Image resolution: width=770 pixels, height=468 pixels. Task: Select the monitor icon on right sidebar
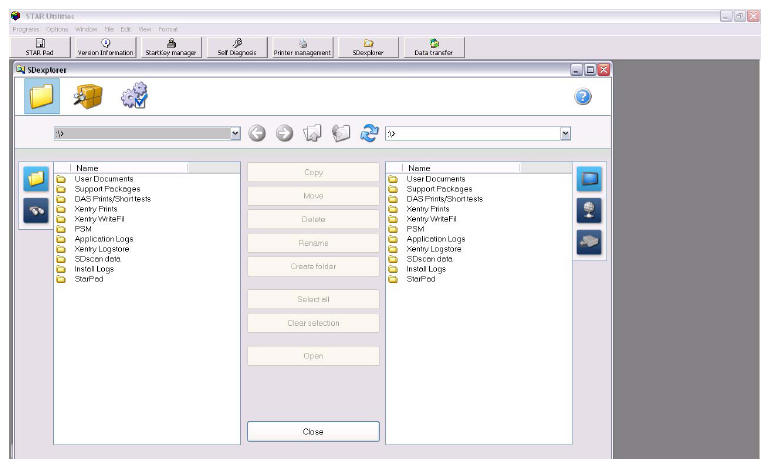(589, 180)
